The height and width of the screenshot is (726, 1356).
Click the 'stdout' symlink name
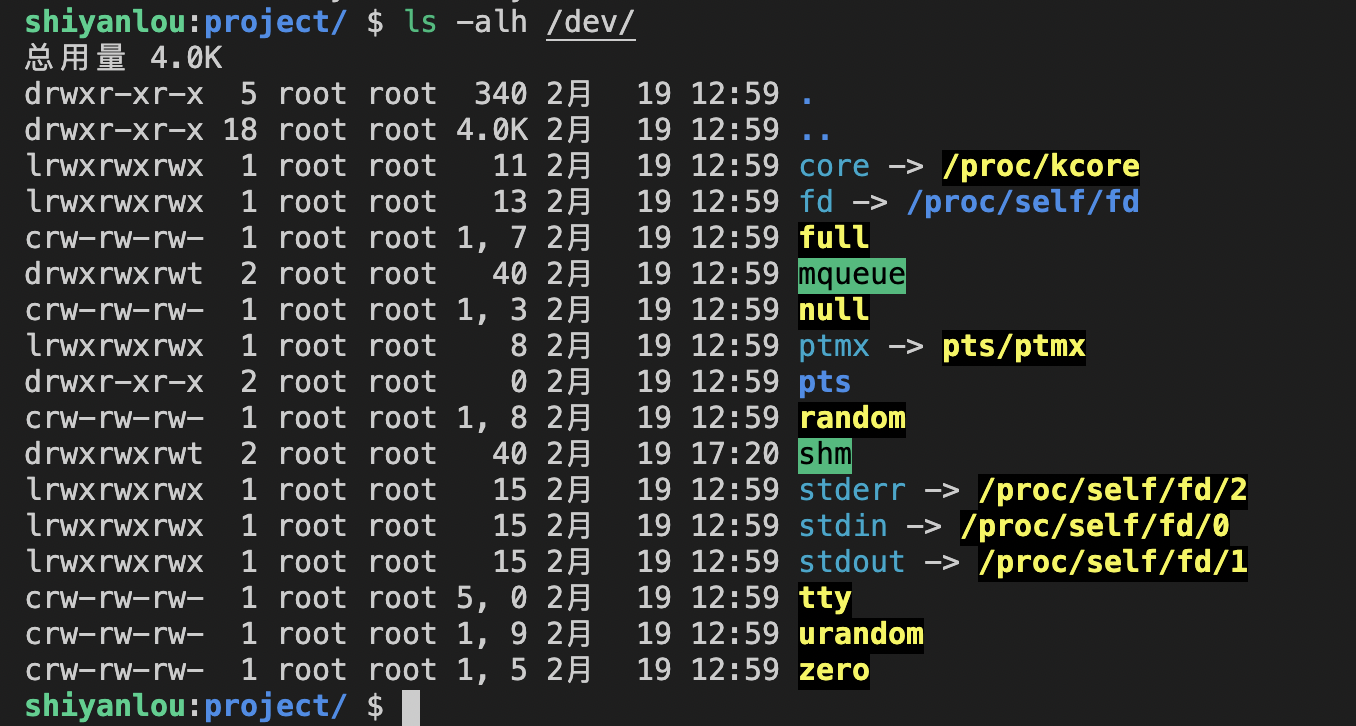tap(853, 562)
